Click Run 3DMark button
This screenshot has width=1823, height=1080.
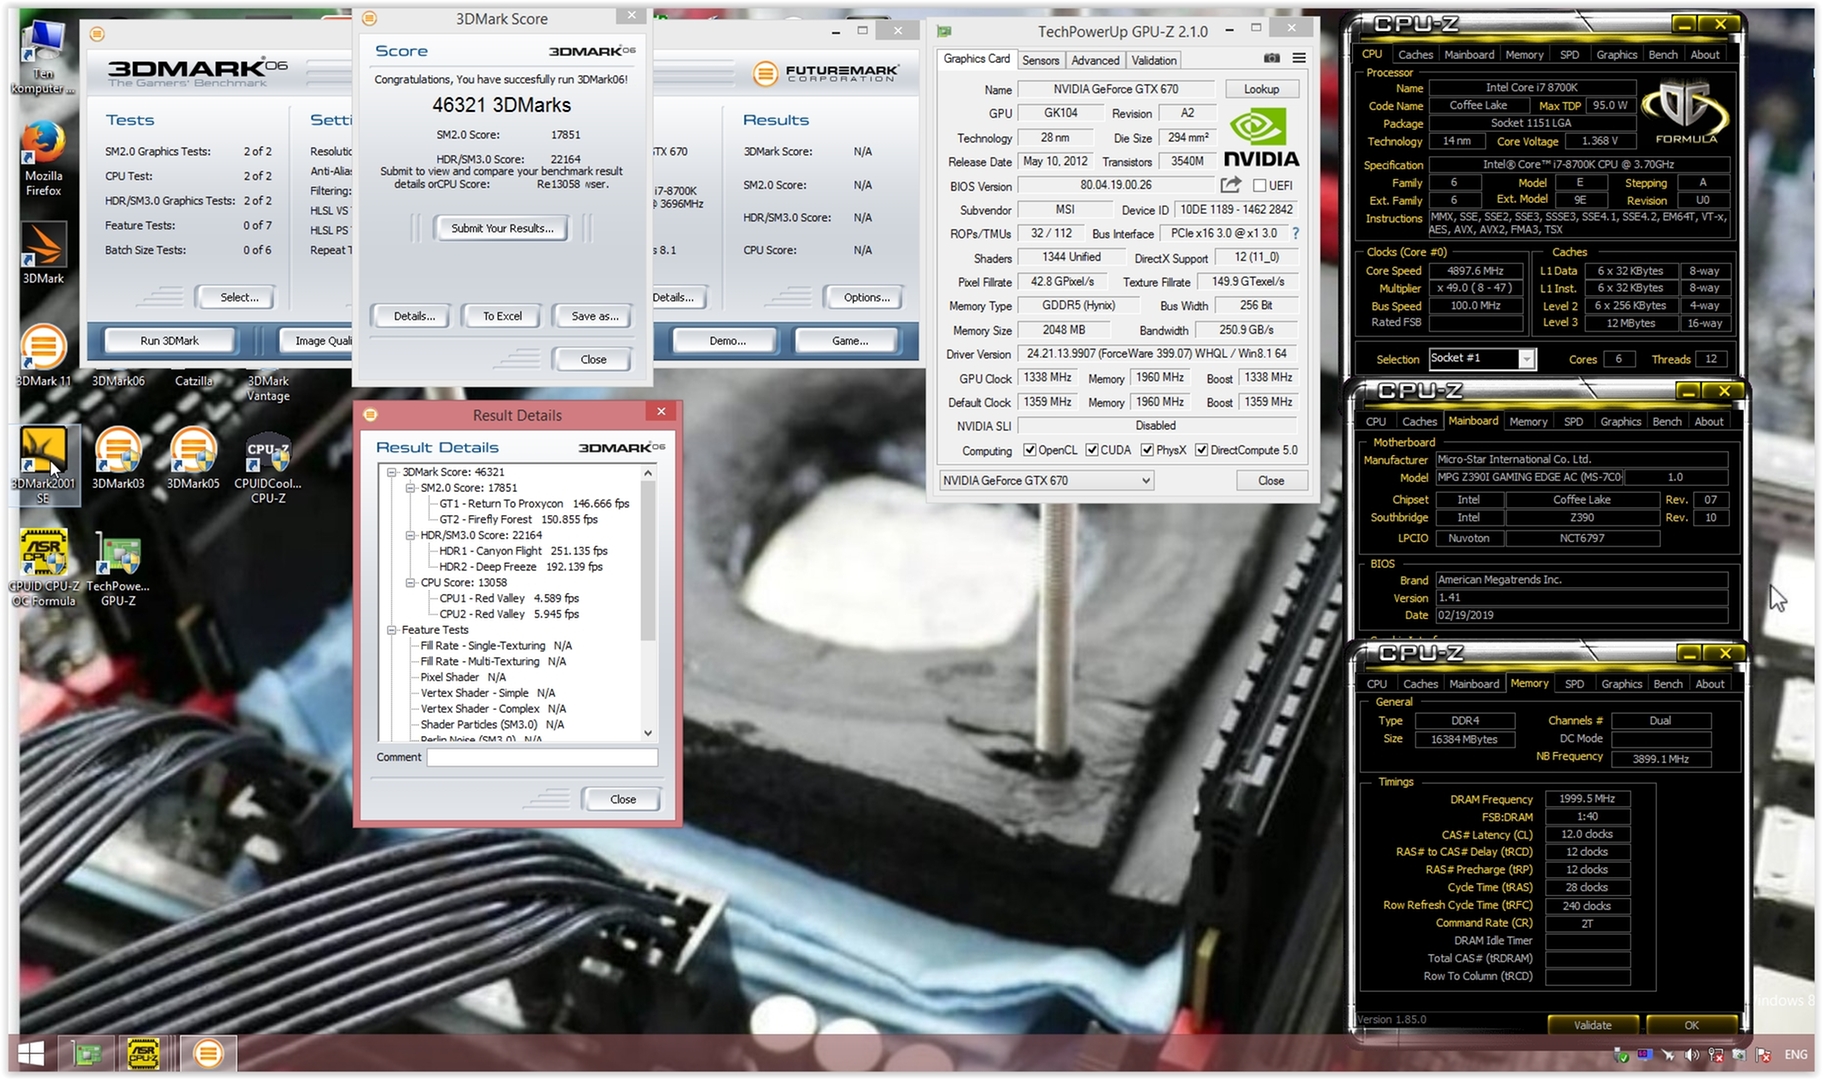(169, 341)
